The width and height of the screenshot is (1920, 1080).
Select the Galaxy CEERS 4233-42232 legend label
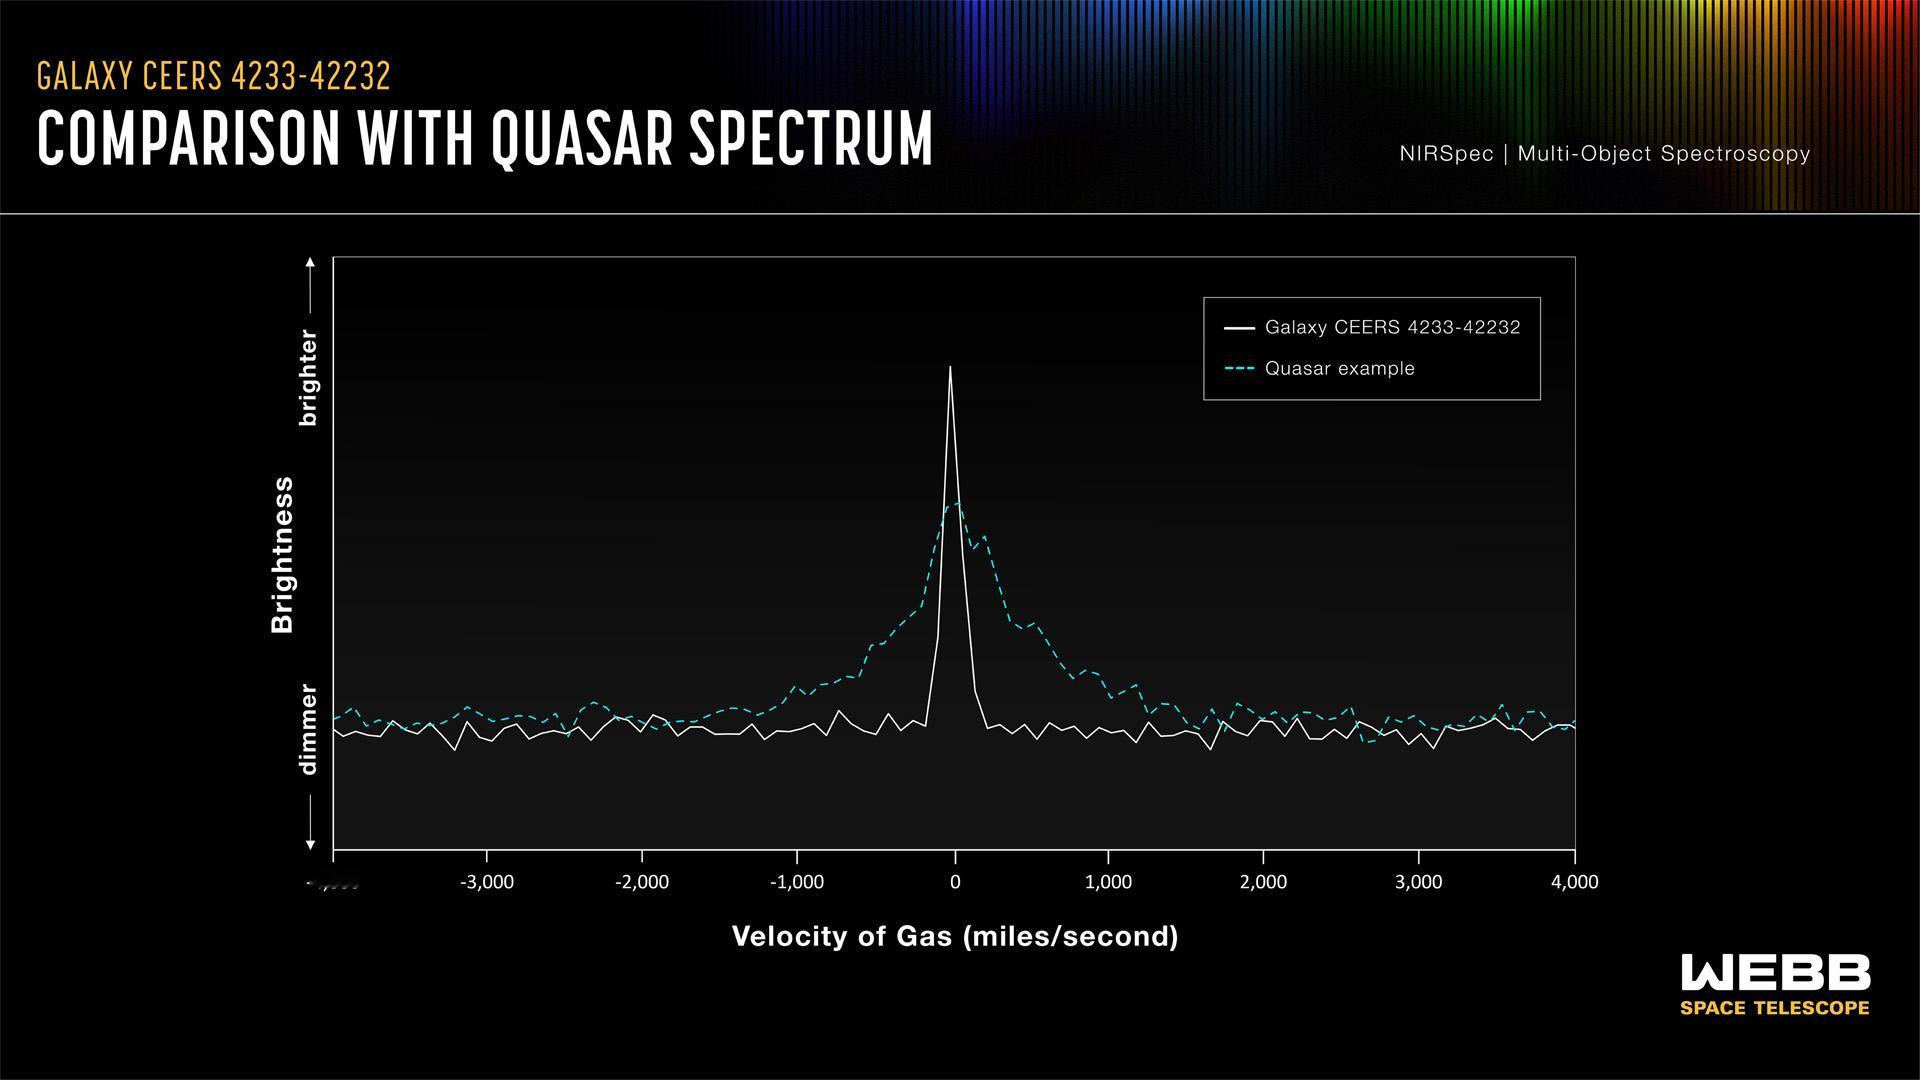click(1392, 328)
